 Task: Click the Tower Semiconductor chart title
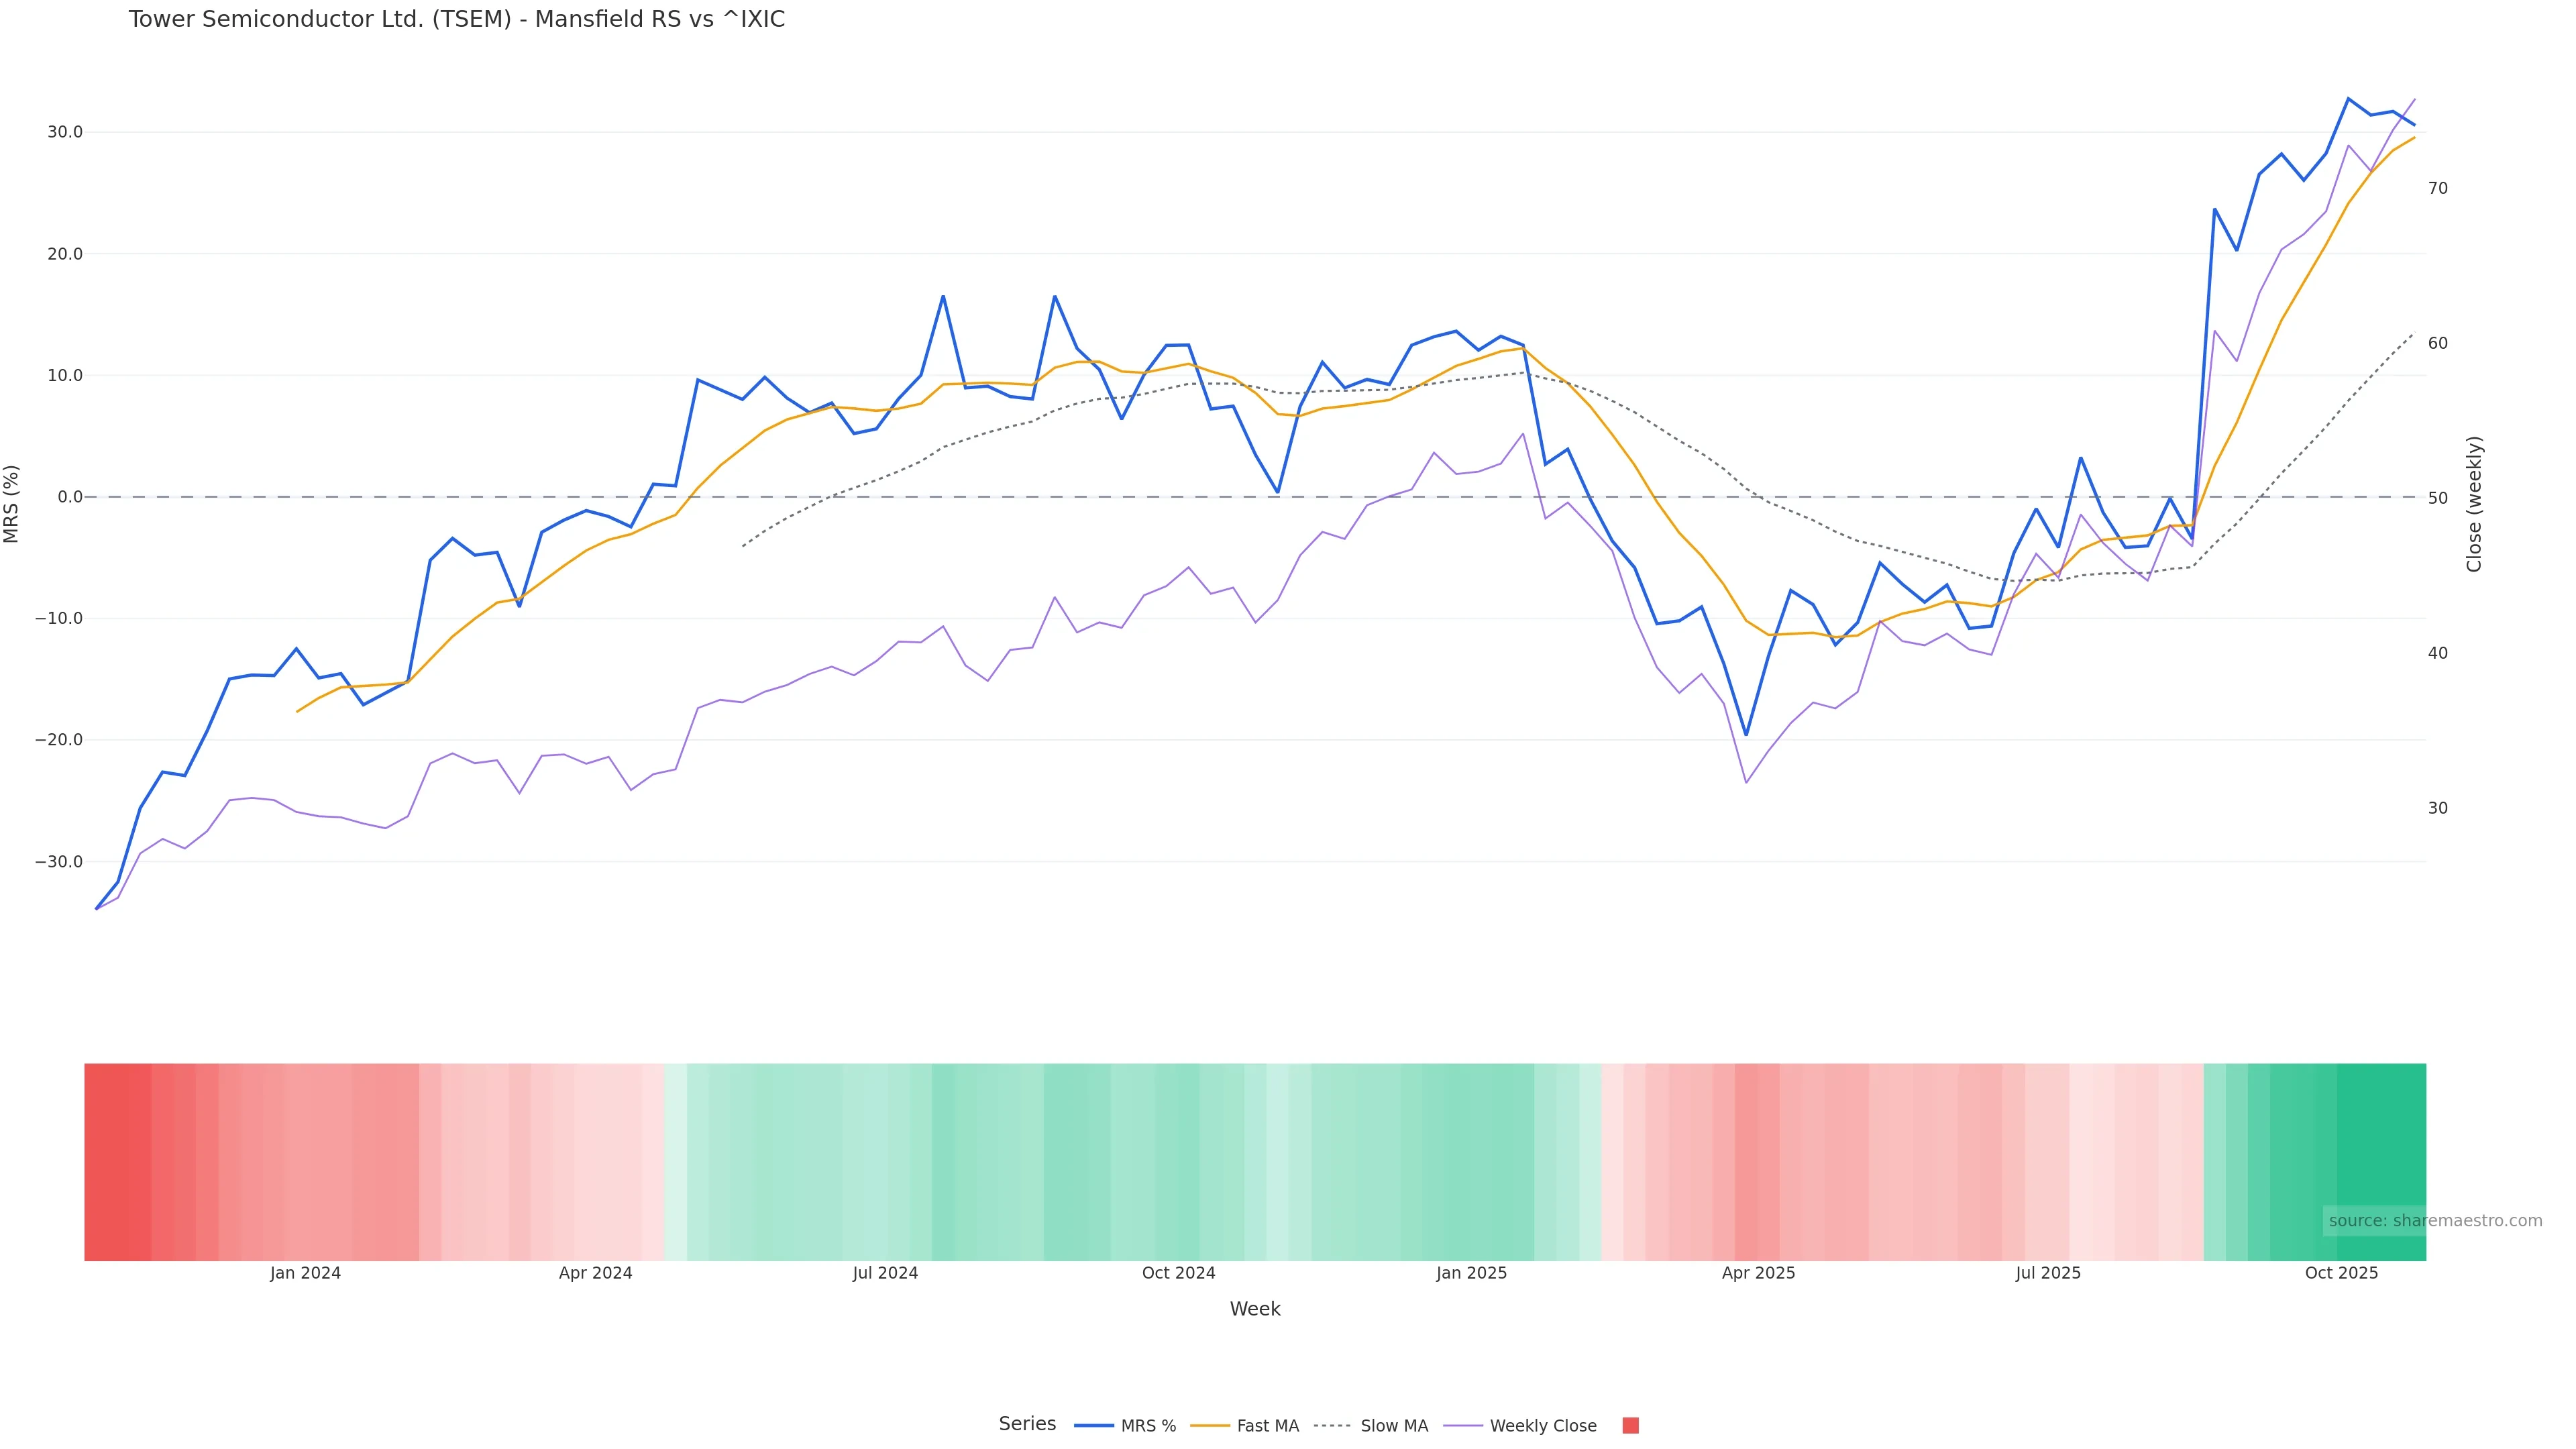pos(457,20)
